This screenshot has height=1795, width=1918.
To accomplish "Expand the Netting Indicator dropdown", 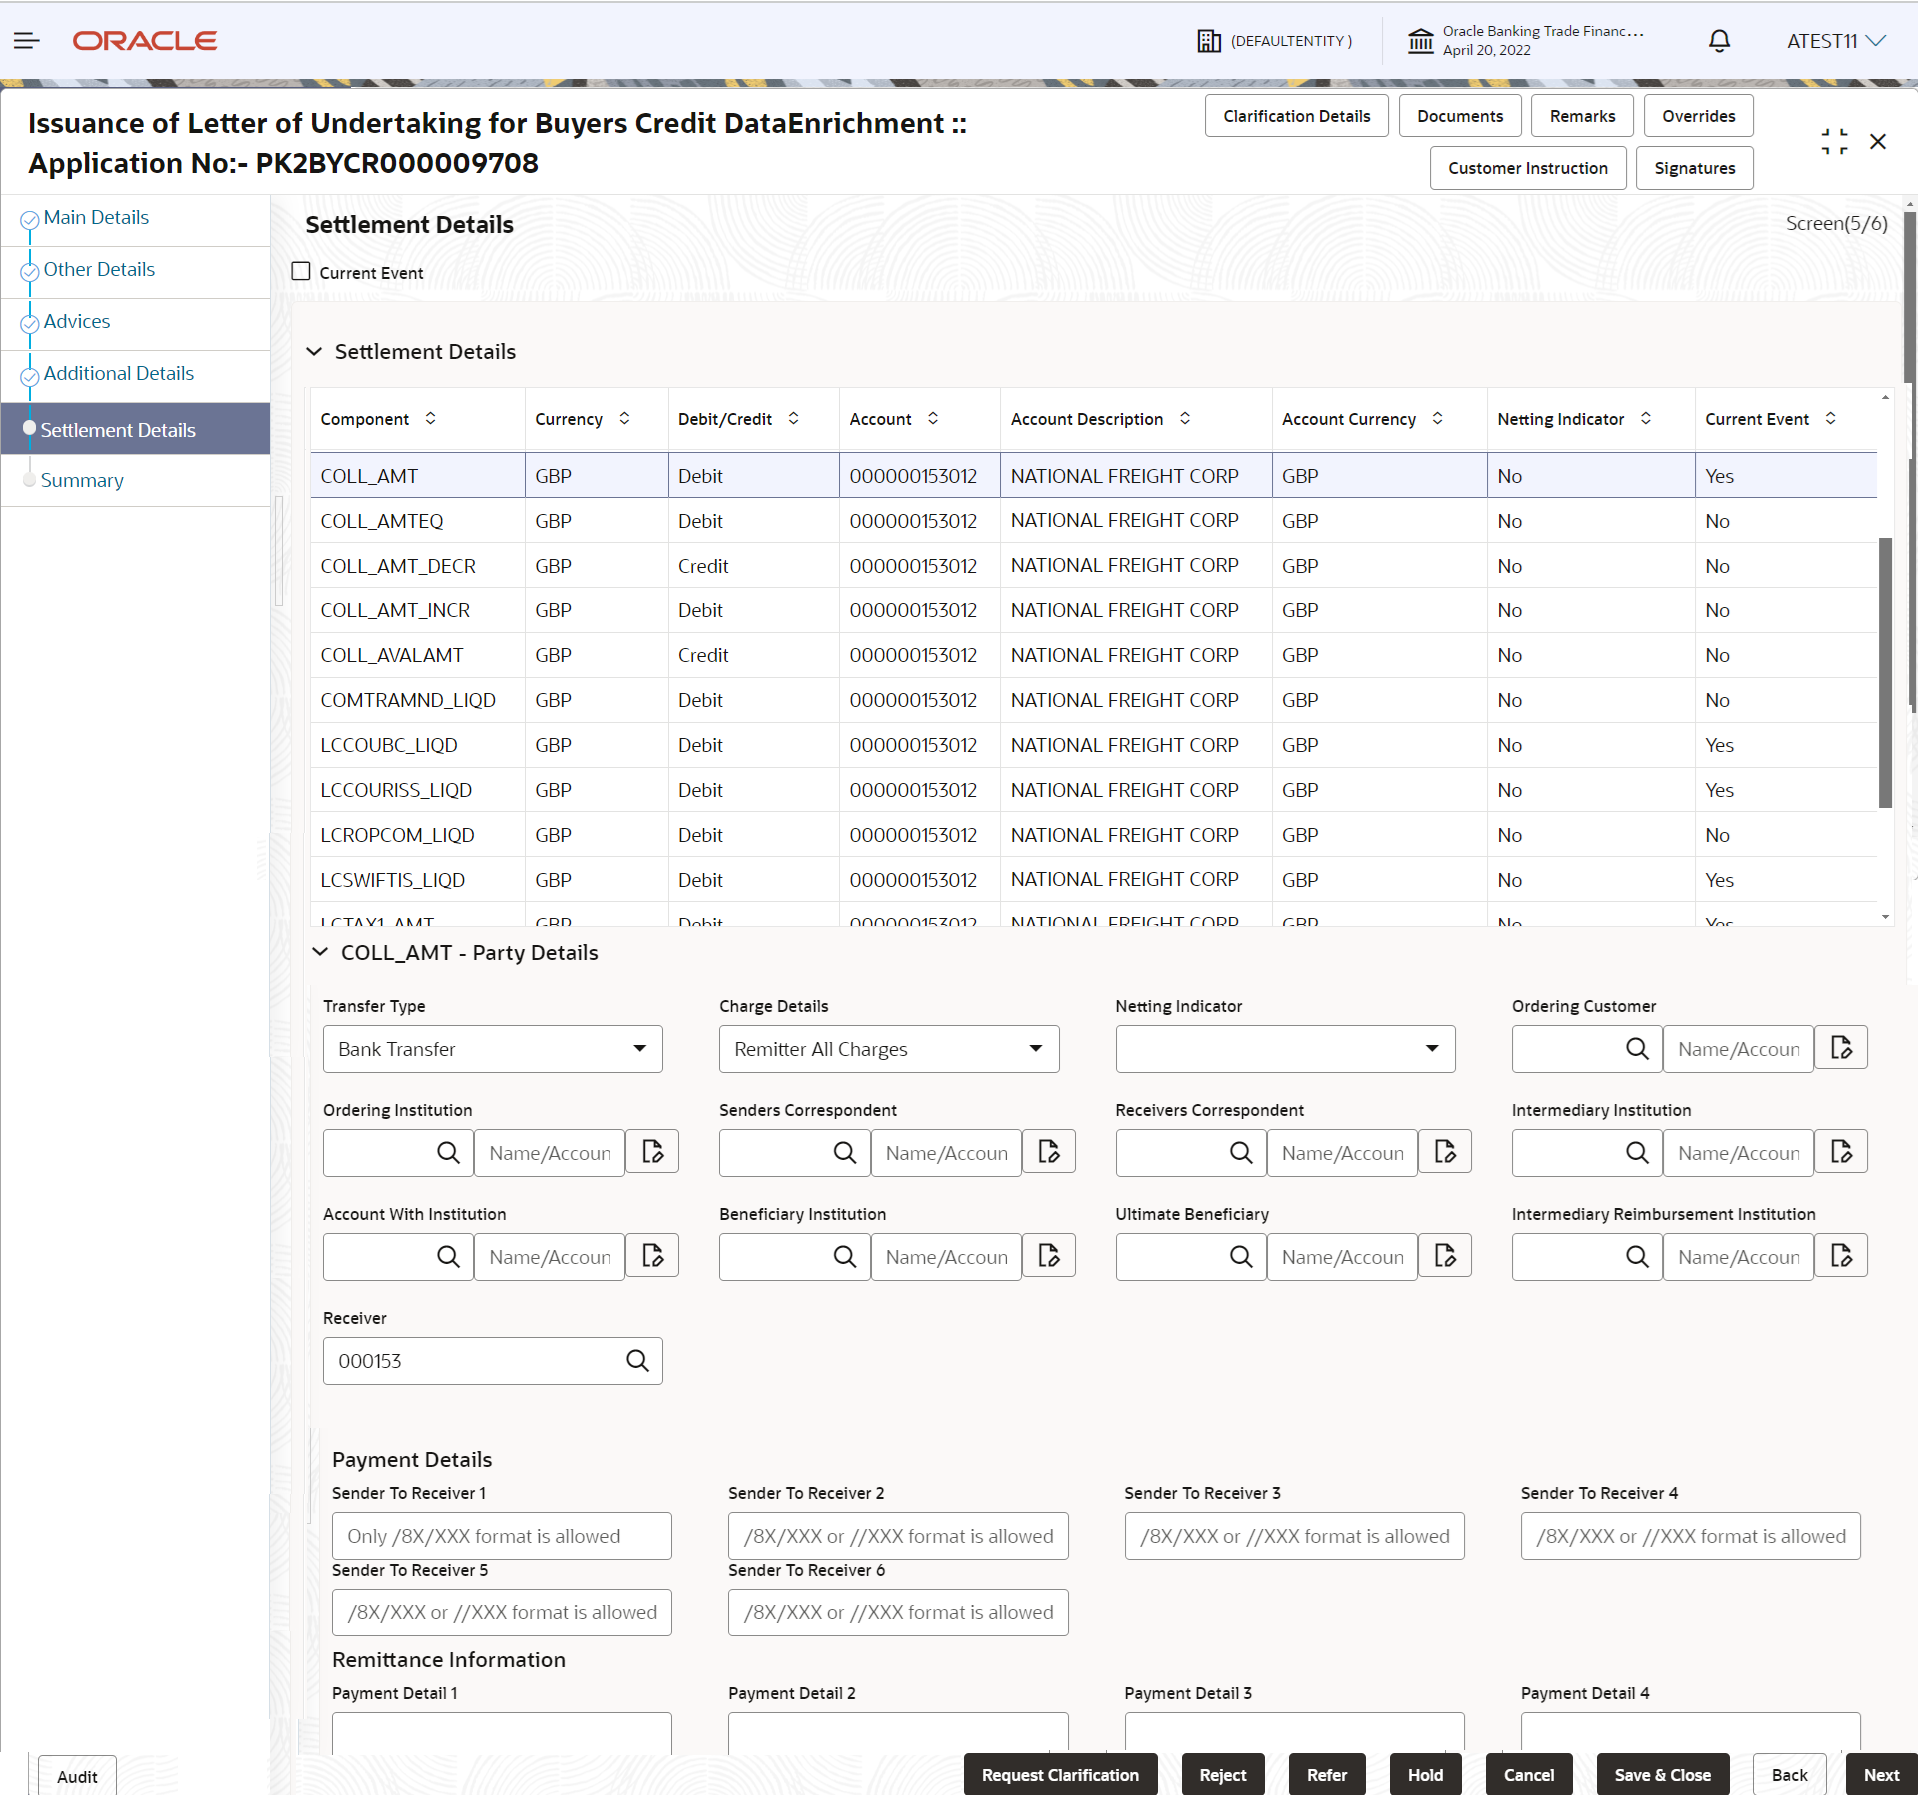I will coord(1285,1049).
